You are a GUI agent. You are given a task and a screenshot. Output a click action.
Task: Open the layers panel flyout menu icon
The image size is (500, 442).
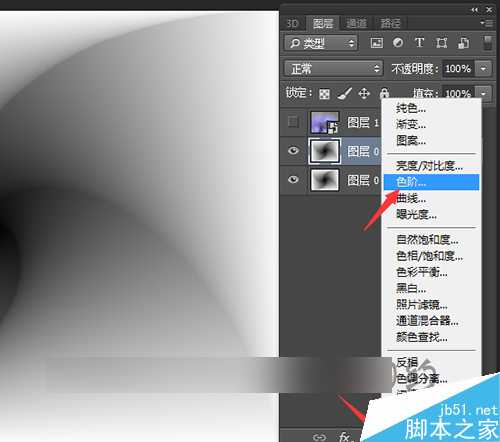pos(487,23)
